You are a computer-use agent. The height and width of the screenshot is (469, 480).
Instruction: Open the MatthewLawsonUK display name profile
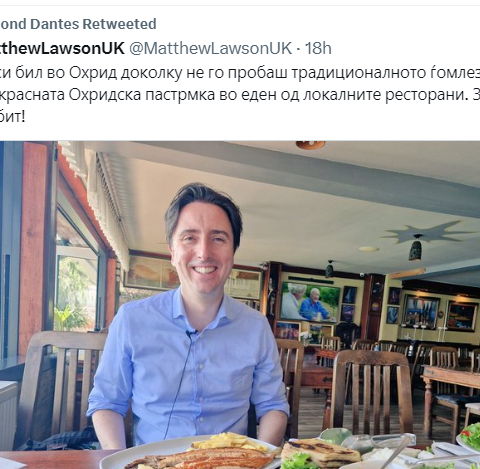pos(62,48)
